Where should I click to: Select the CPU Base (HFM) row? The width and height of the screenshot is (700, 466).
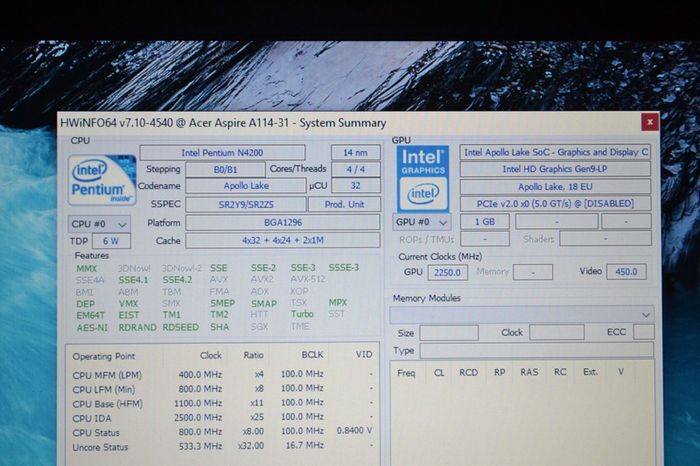(222, 403)
